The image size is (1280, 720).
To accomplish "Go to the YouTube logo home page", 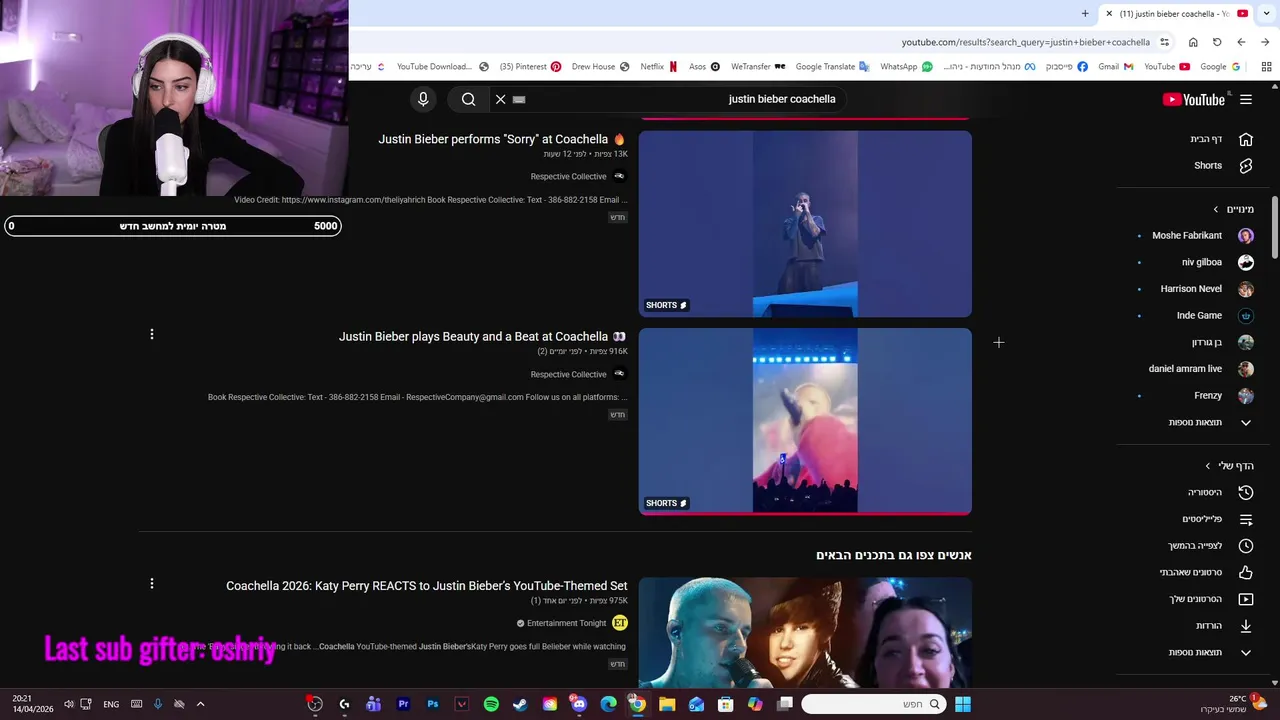I will click(x=1194, y=99).
